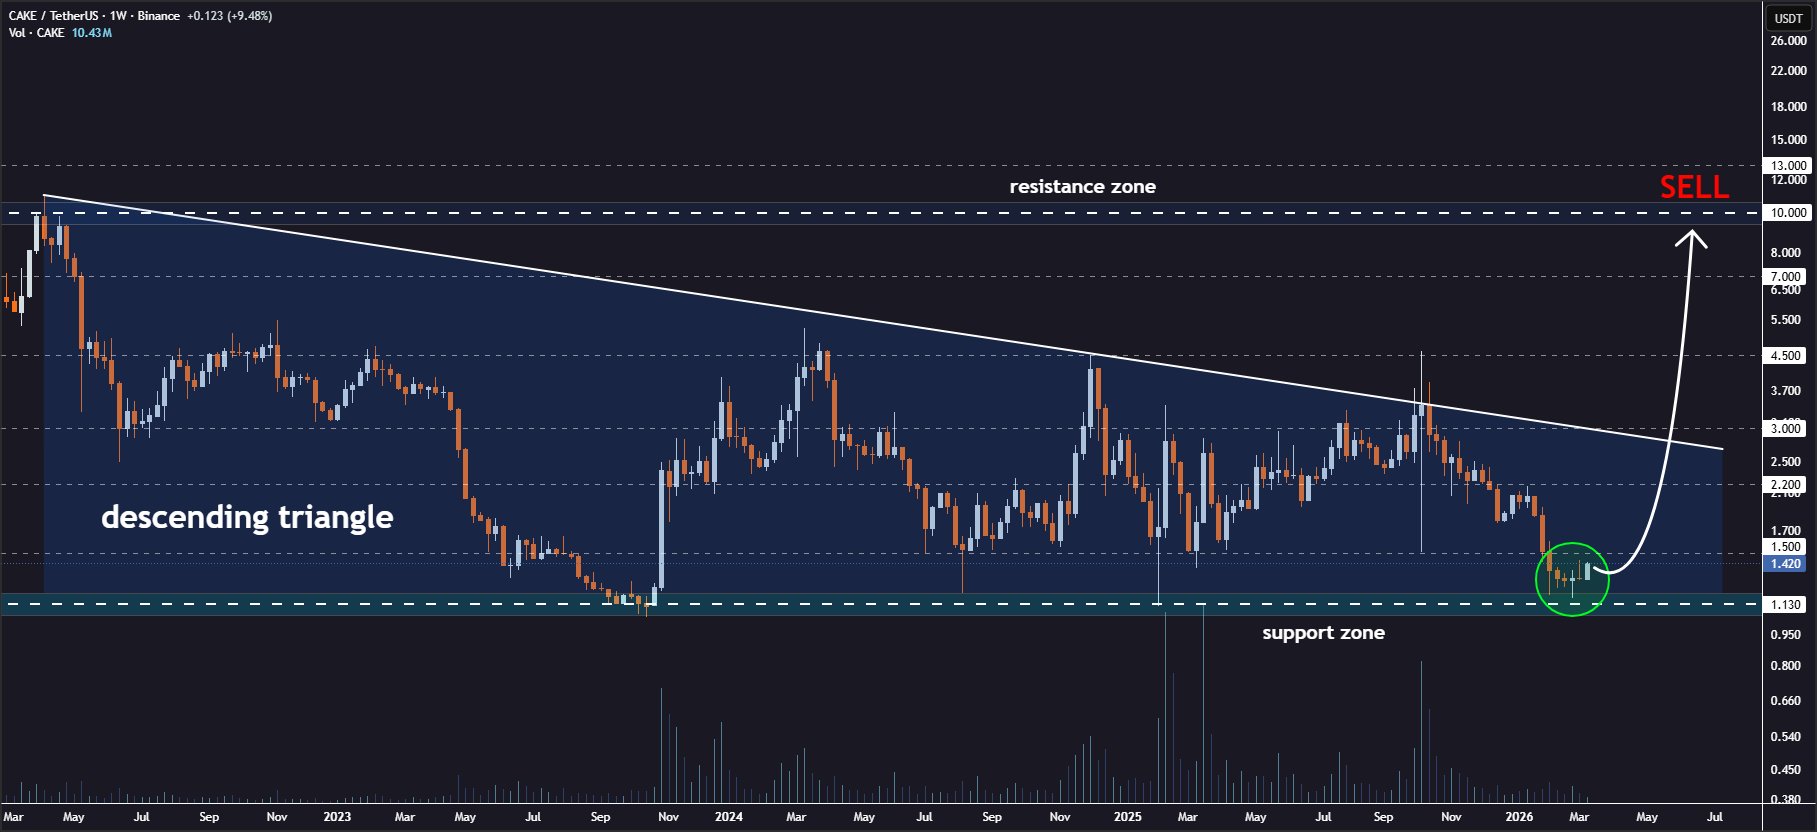Select the 'resistance zone' text label
Screen dimensions: 1817x832
pos(1082,187)
